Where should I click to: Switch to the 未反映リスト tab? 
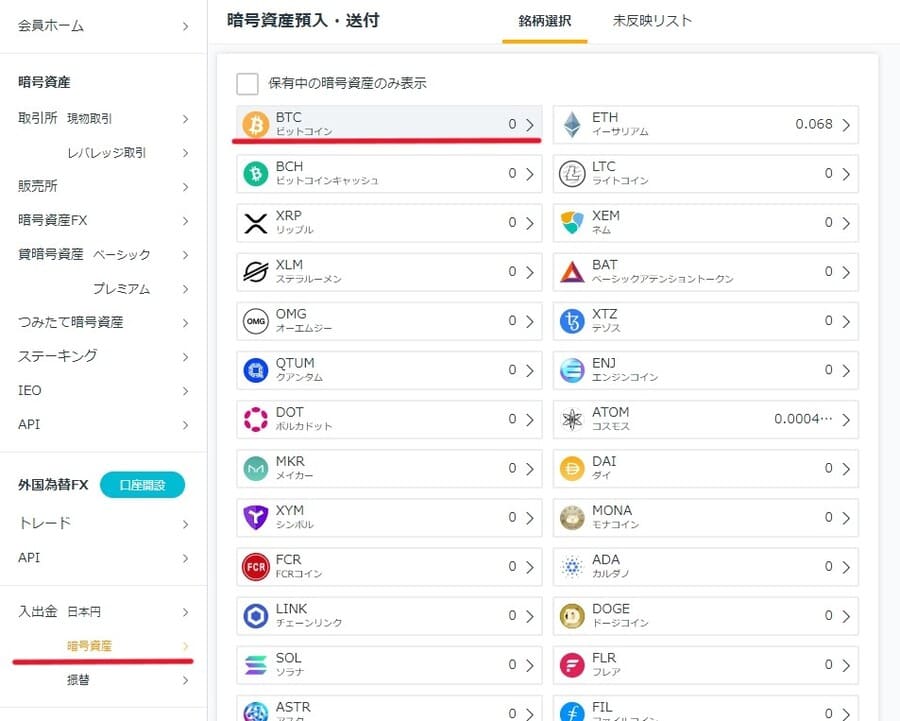(652, 19)
